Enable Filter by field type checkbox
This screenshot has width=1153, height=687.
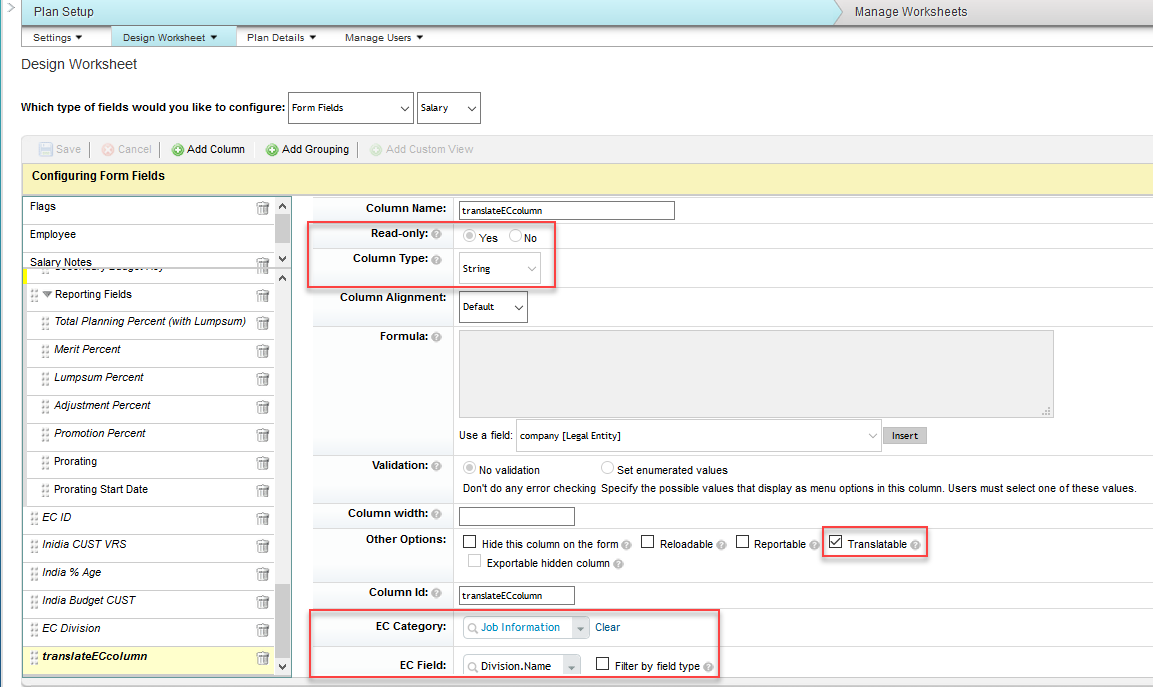tap(602, 663)
